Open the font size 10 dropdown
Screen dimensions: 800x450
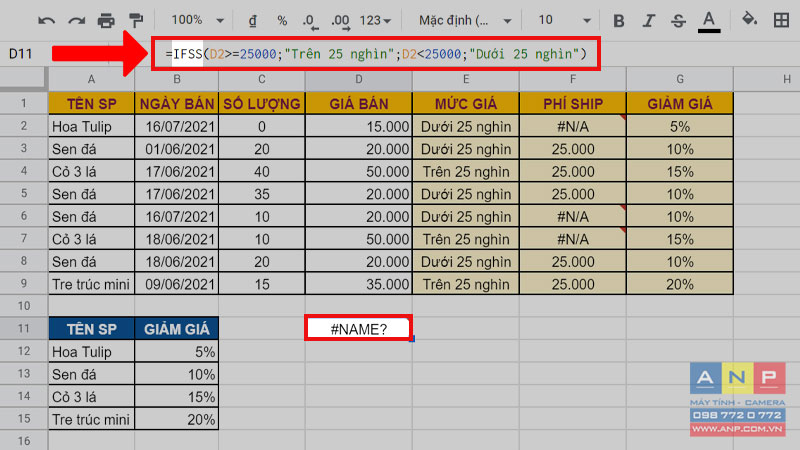pos(564,20)
